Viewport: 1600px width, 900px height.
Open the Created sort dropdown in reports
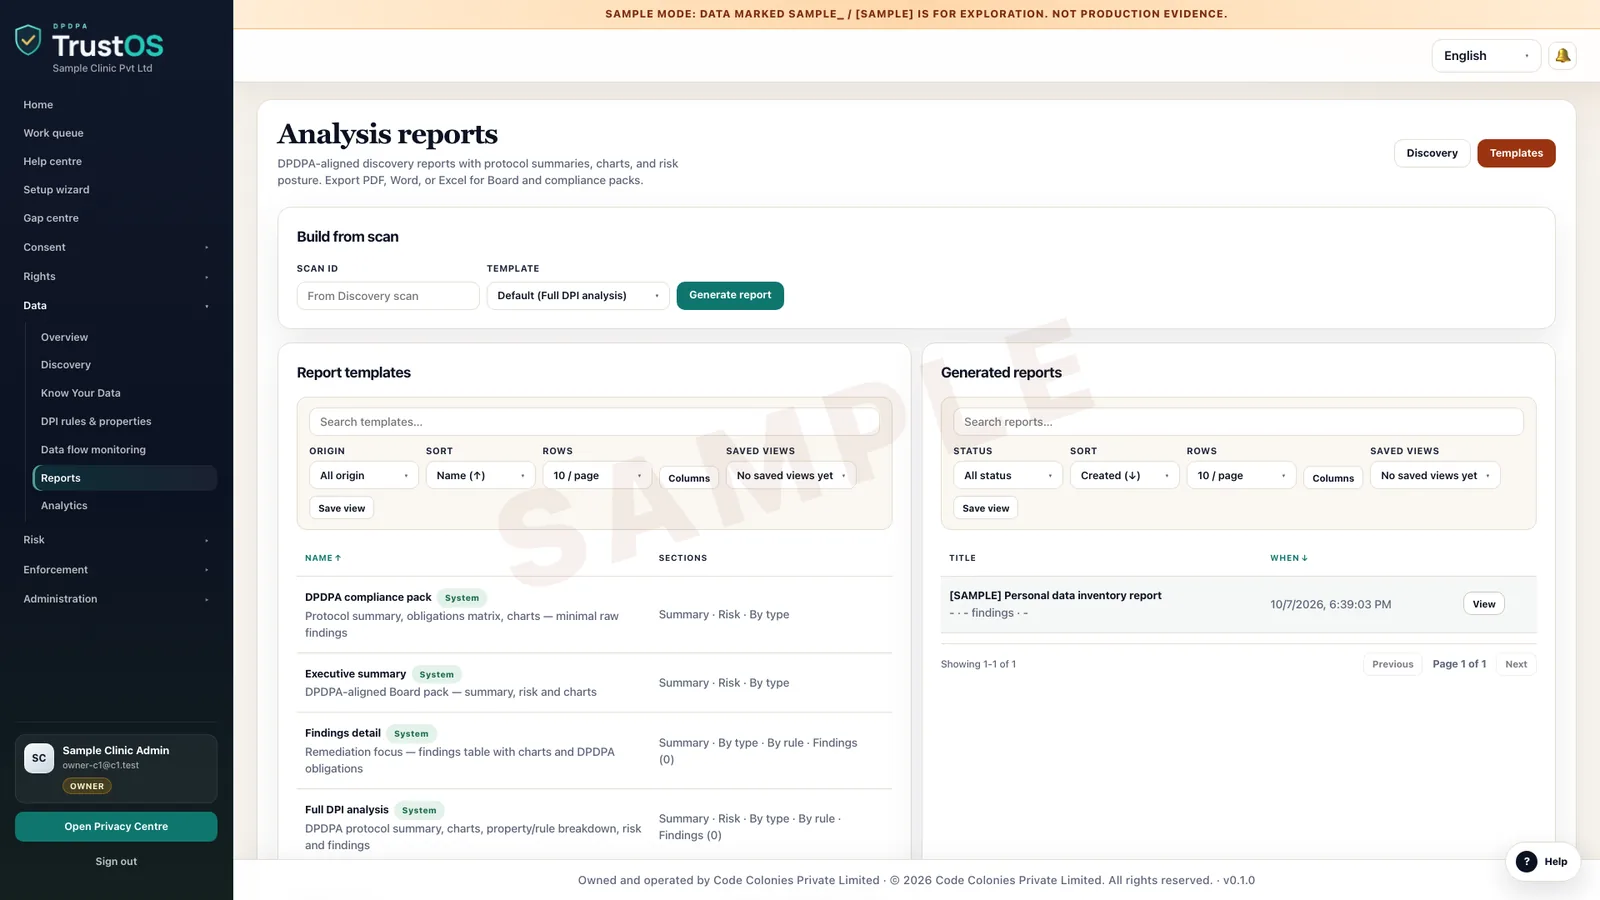pos(1125,476)
